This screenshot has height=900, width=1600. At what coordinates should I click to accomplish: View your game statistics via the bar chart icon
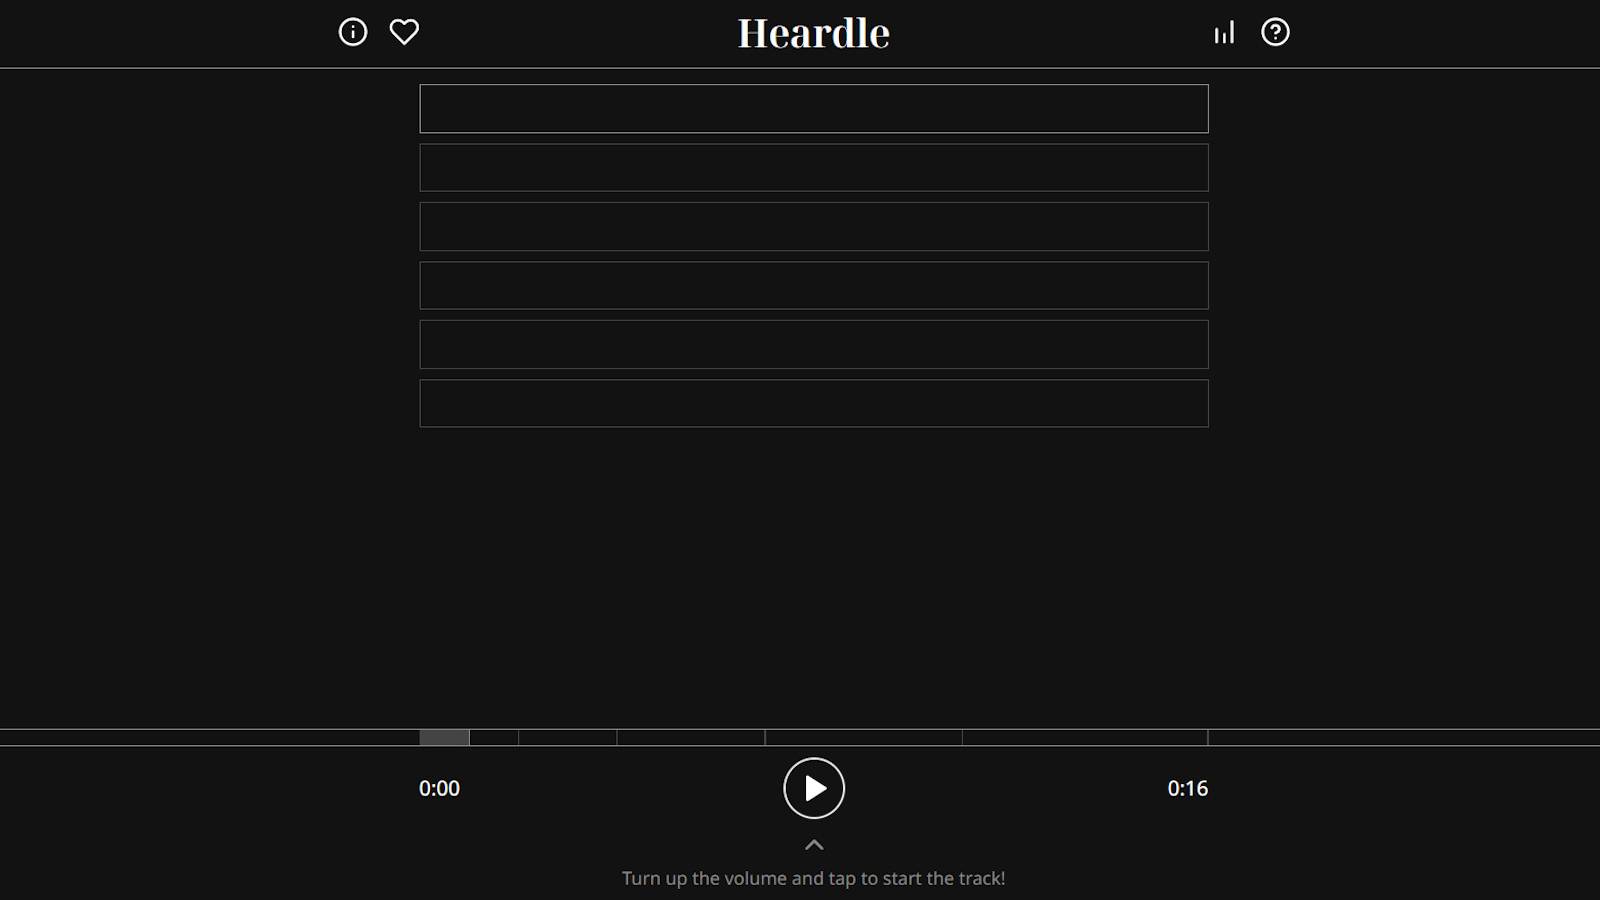click(x=1225, y=32)
